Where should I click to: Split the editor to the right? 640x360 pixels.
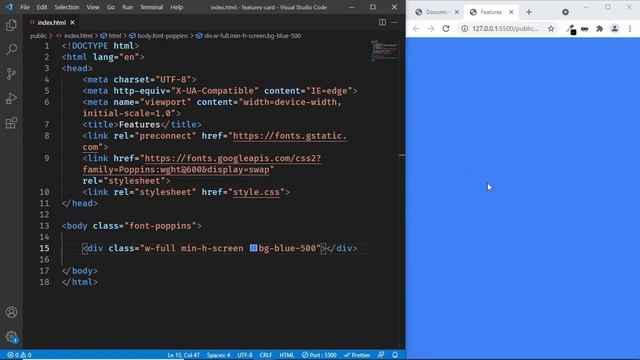click(x=382, y=22)
